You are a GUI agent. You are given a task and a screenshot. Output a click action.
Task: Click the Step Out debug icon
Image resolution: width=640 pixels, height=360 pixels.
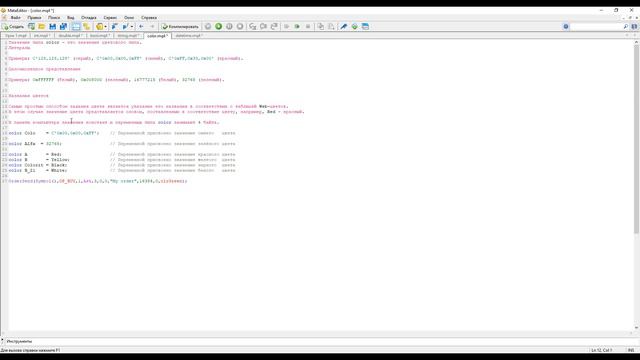(x=274, y=27)
